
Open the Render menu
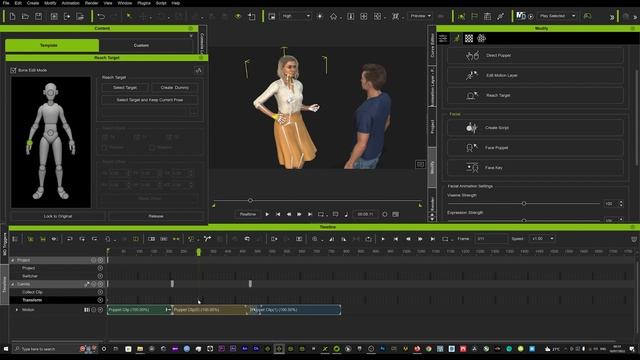coord(91,3)
